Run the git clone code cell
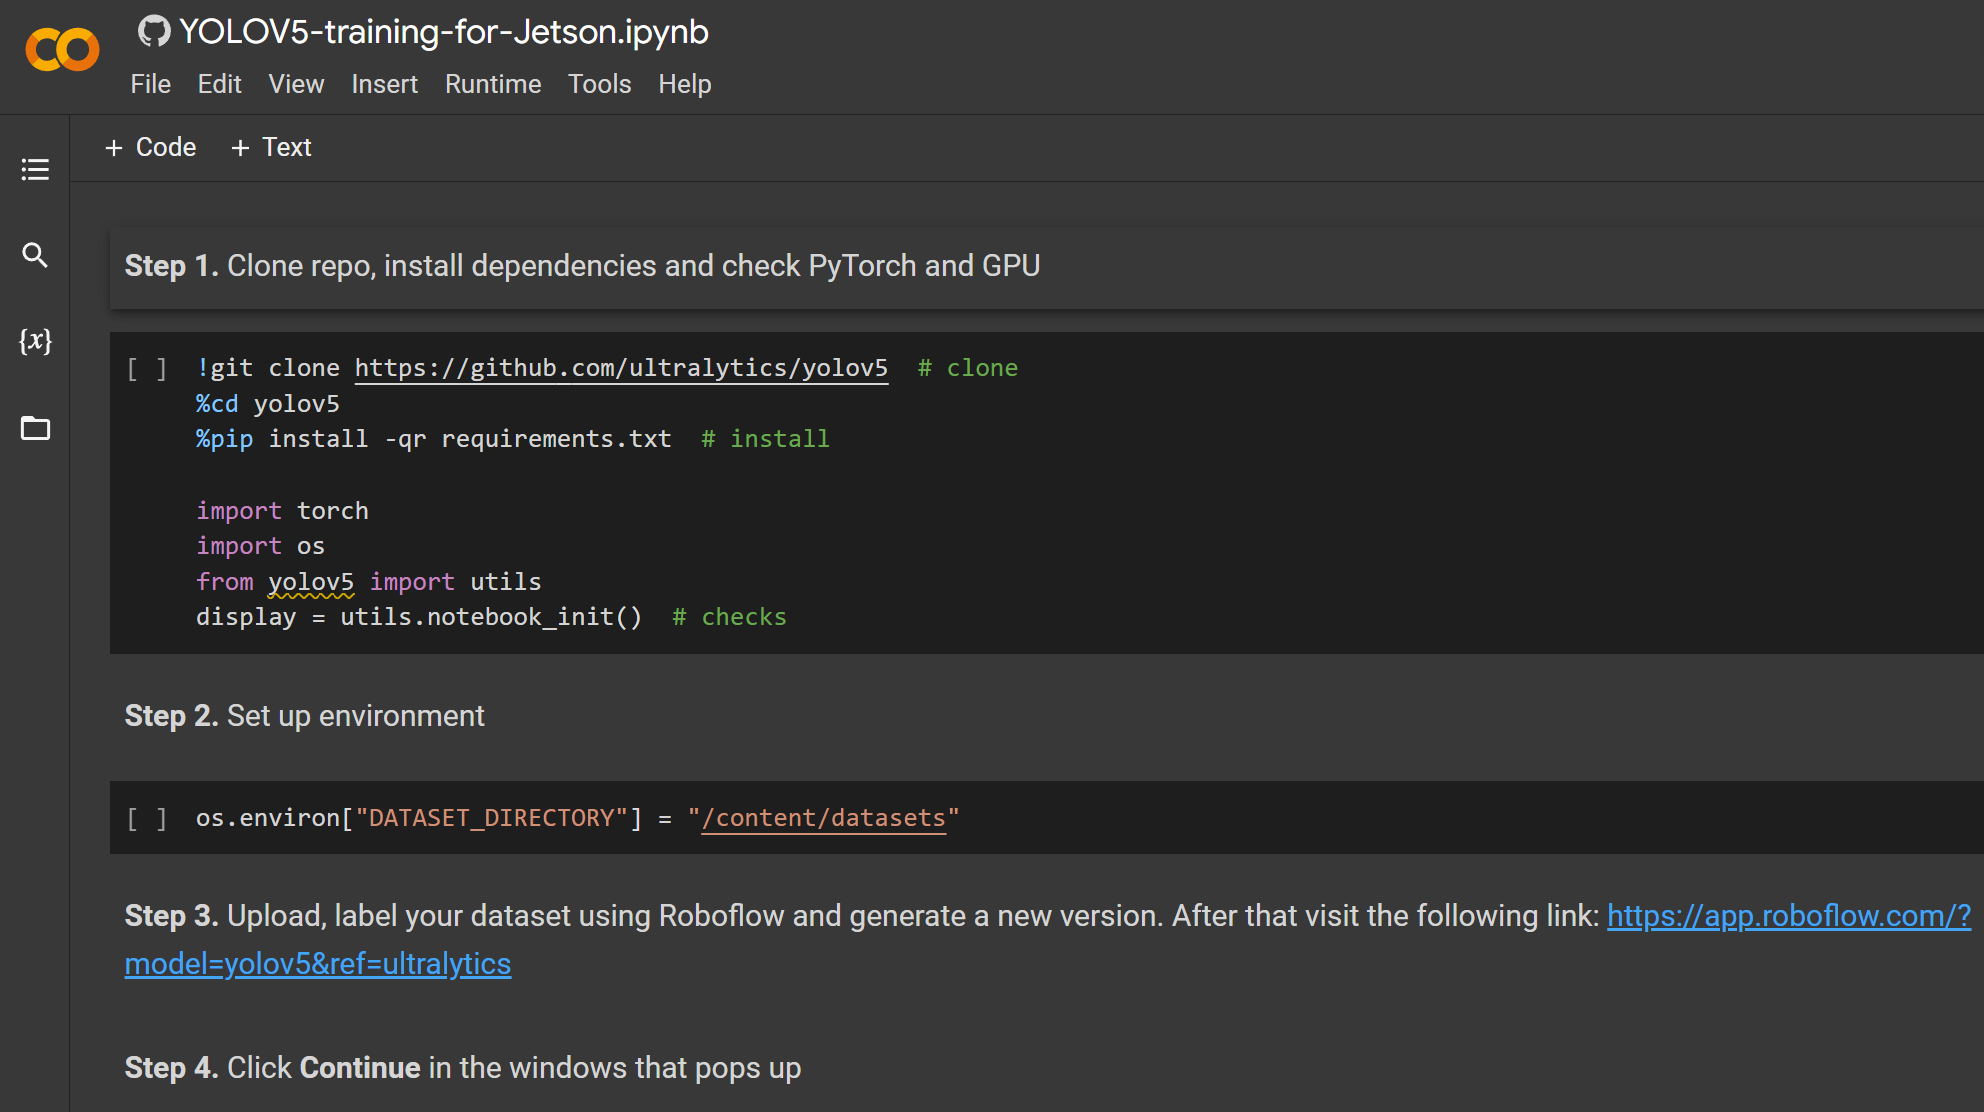Image resolution: width=1984 pixels, height=1112 pixels. coord(147,369)
